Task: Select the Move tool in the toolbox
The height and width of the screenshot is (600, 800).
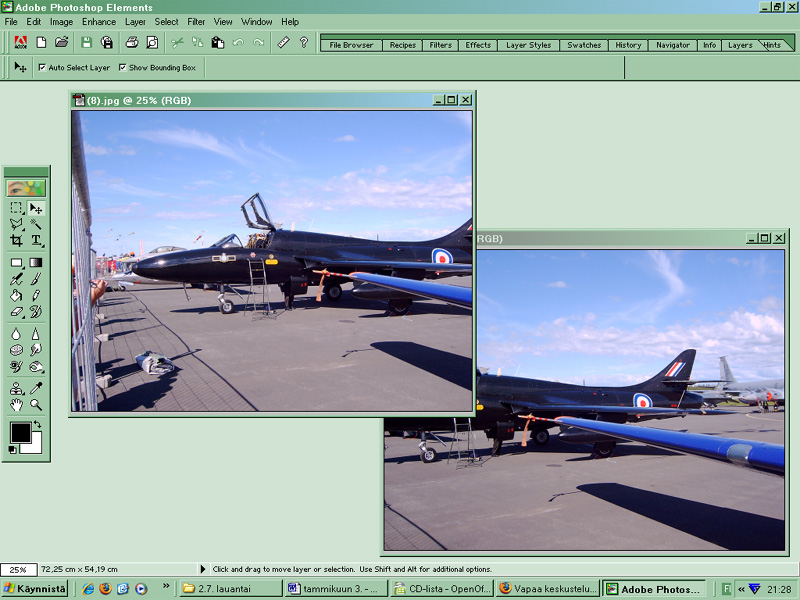Action: (x=36, y=208)
